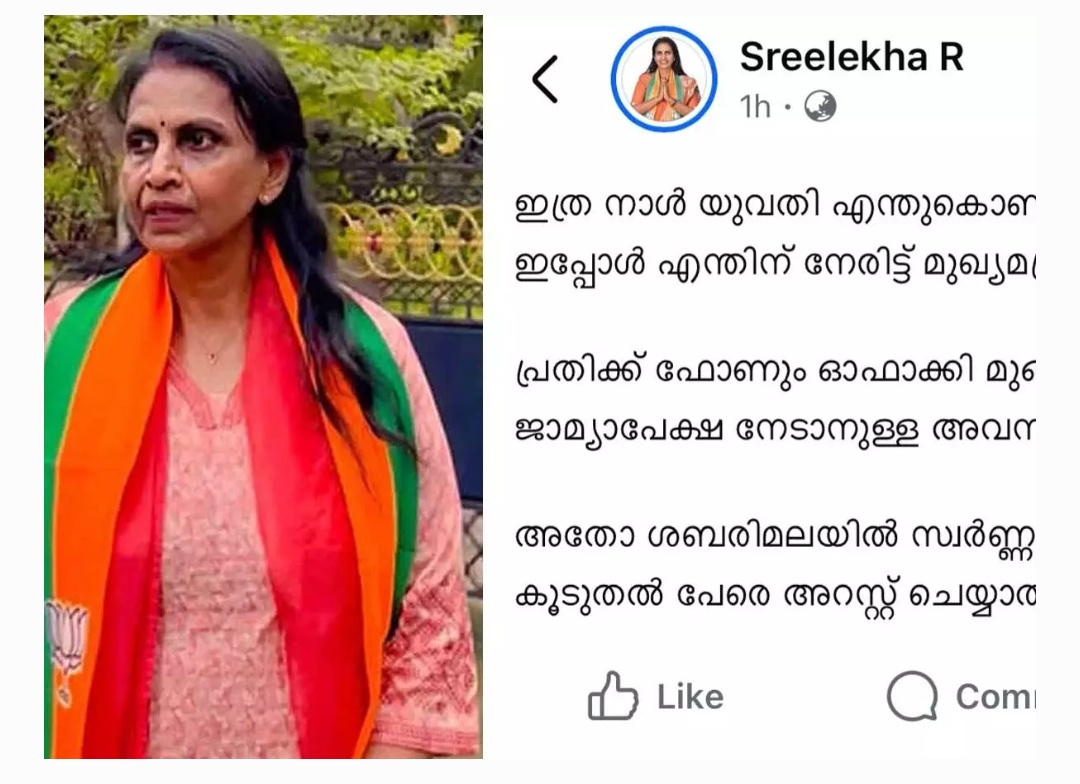The height and width of the screenshot is (784, 1080).
Task: Click the 1h post timestamp
Action: pos(755,107)
